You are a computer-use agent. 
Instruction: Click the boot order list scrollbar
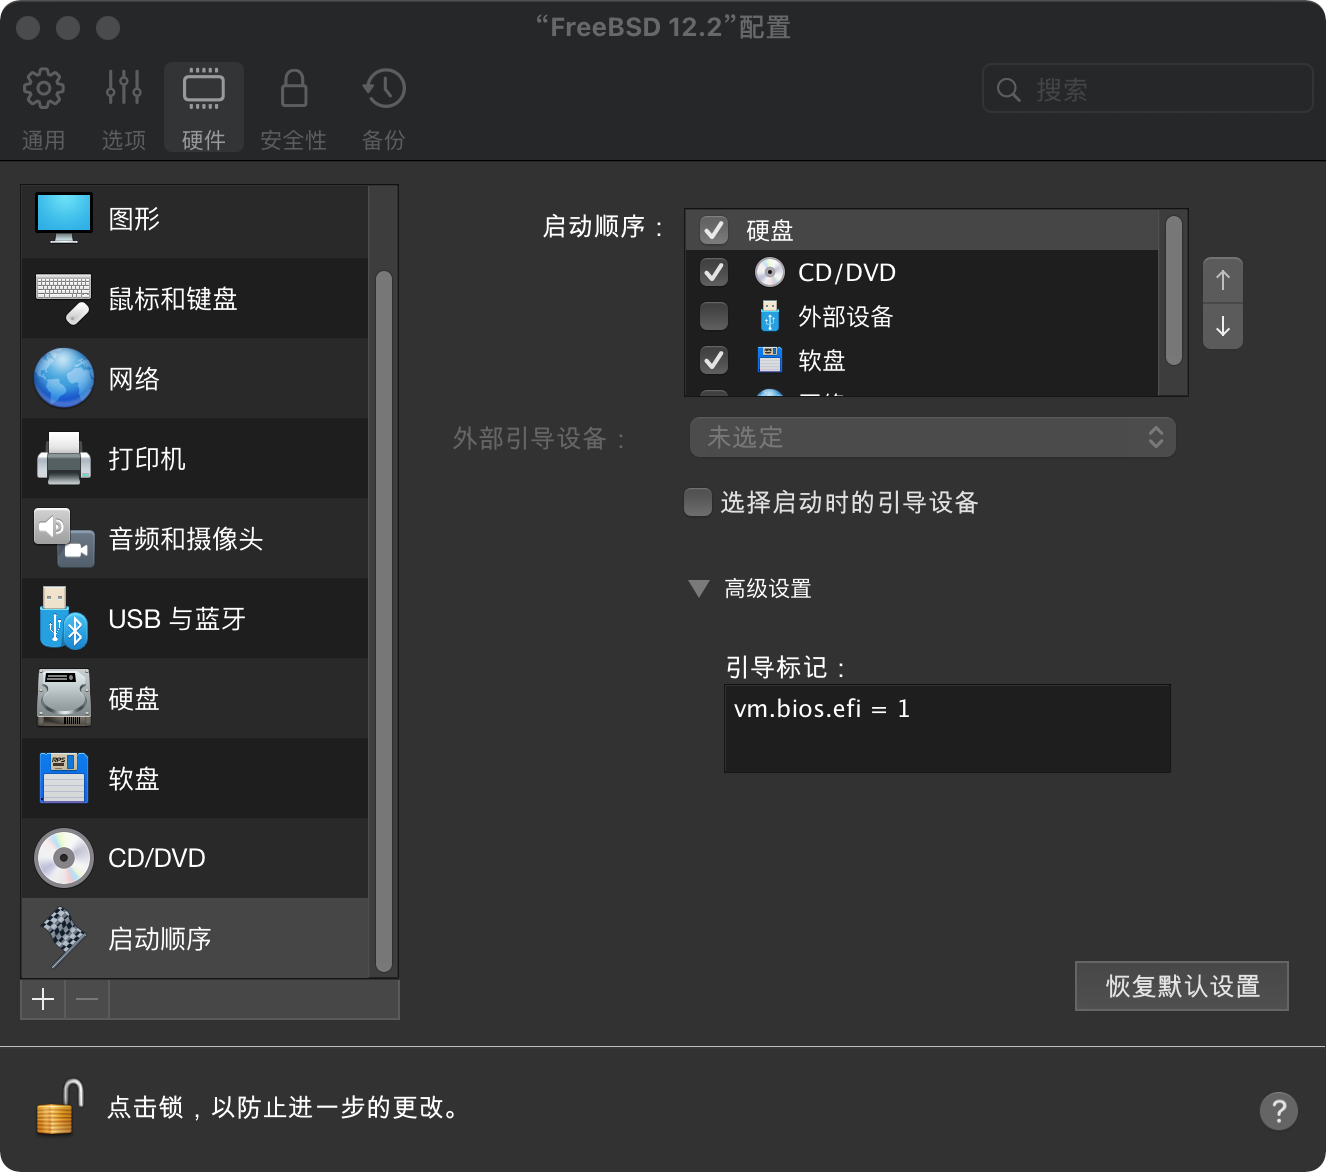click(1174, 290)
